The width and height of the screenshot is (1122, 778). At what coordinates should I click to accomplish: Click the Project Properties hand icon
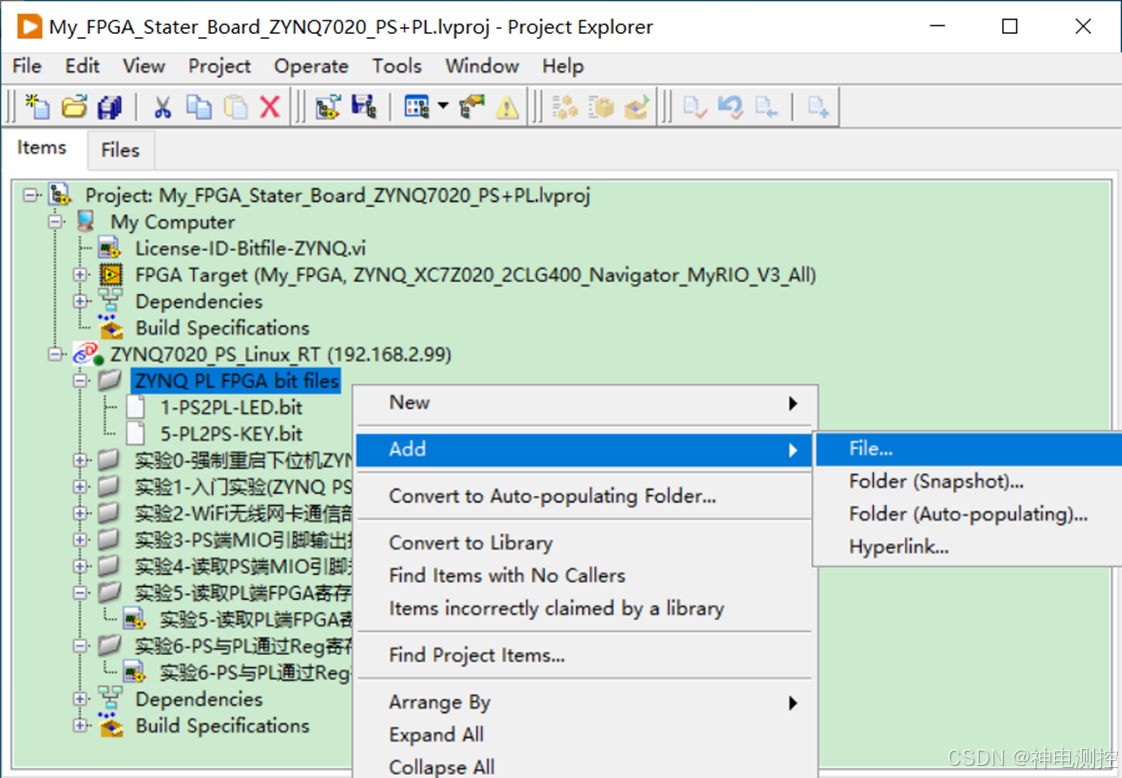(472, 107)
